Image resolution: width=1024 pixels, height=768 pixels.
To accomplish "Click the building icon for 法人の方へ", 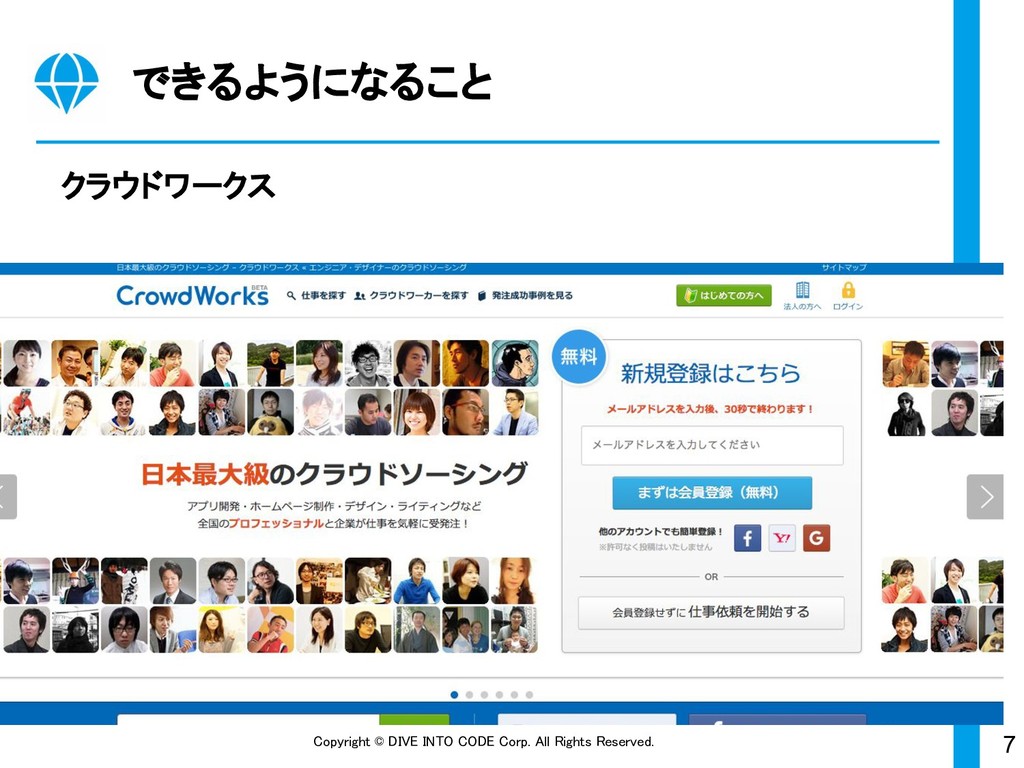I will 803,290.
